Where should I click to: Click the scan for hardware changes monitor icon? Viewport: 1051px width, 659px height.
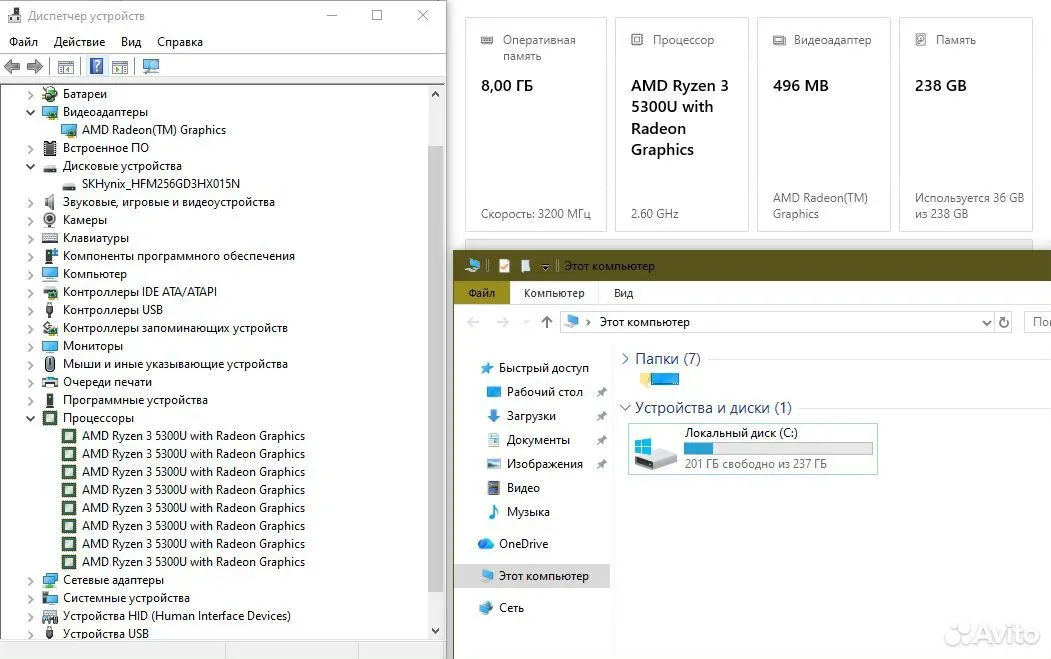pyautogui.click(x=151, y=66)
